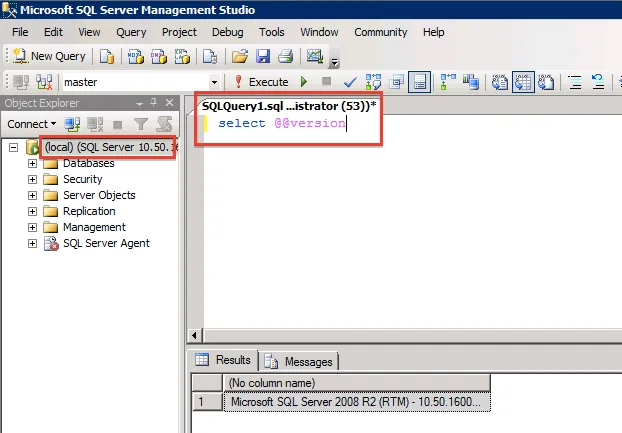Switch to the Messages tab
The image size is (622, 433).
tap(299, 362)
